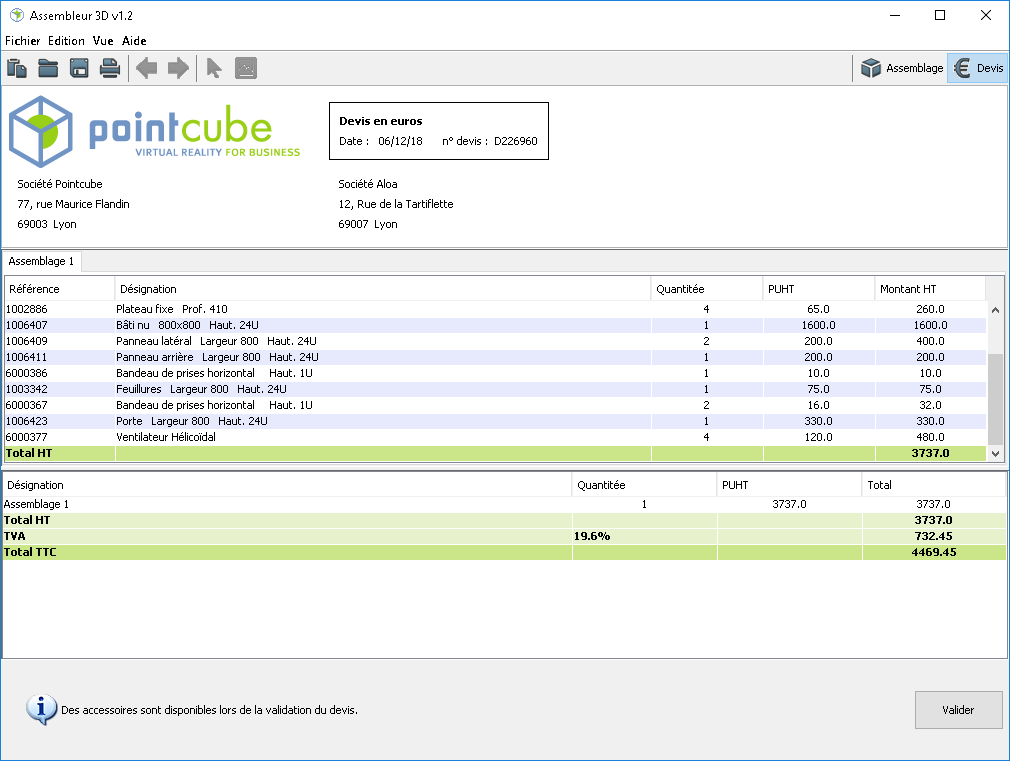Click the parts table Désignation column header
Image resolution: width=1010 pixels, height=761 pixels.
pyautogui.click(x=383, y=289)
